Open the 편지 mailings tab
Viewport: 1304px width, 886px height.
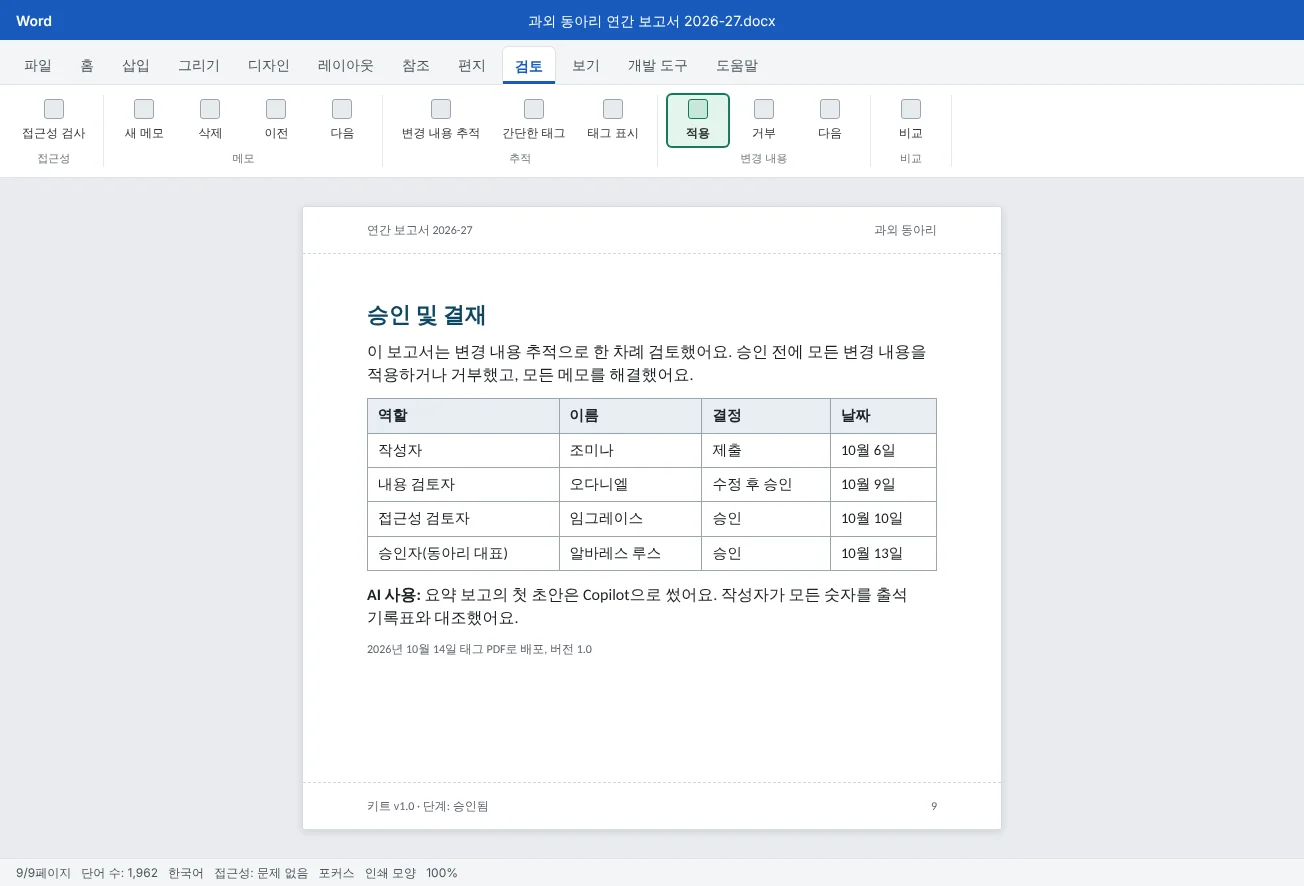(x=472, y=66)
